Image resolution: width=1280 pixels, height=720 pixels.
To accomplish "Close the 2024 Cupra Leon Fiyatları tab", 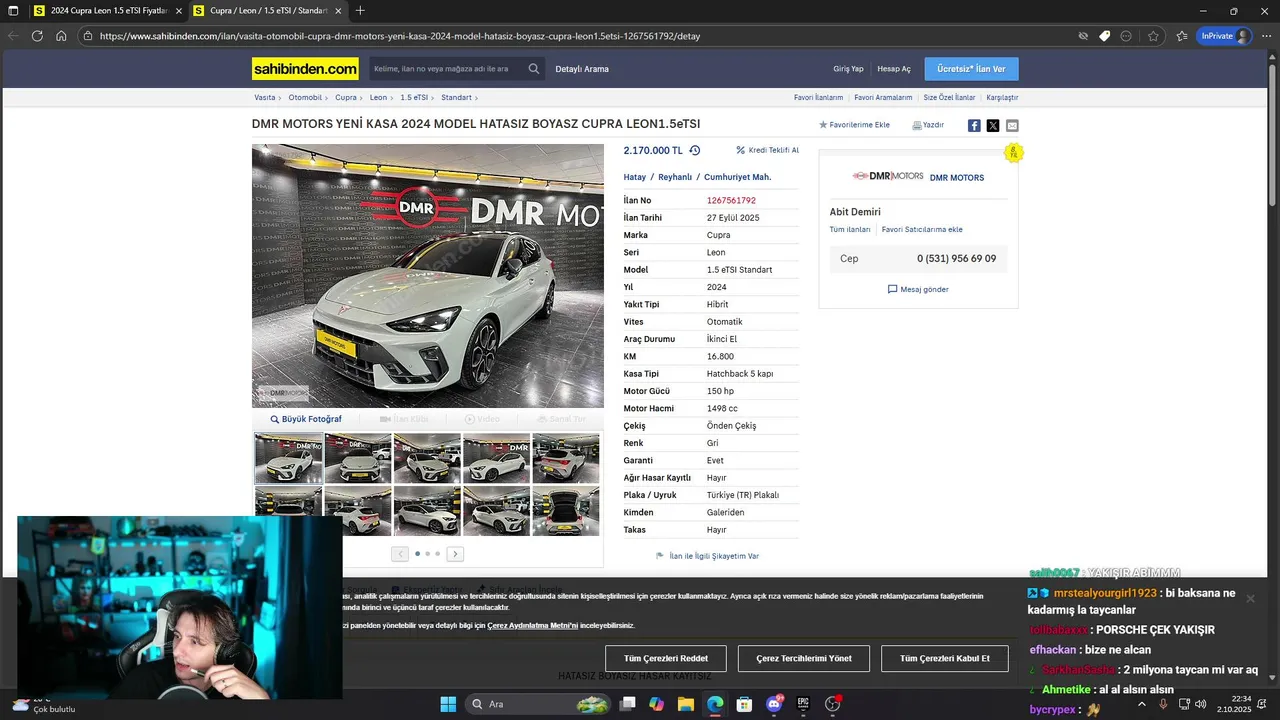I will click(x=178, y=11).
